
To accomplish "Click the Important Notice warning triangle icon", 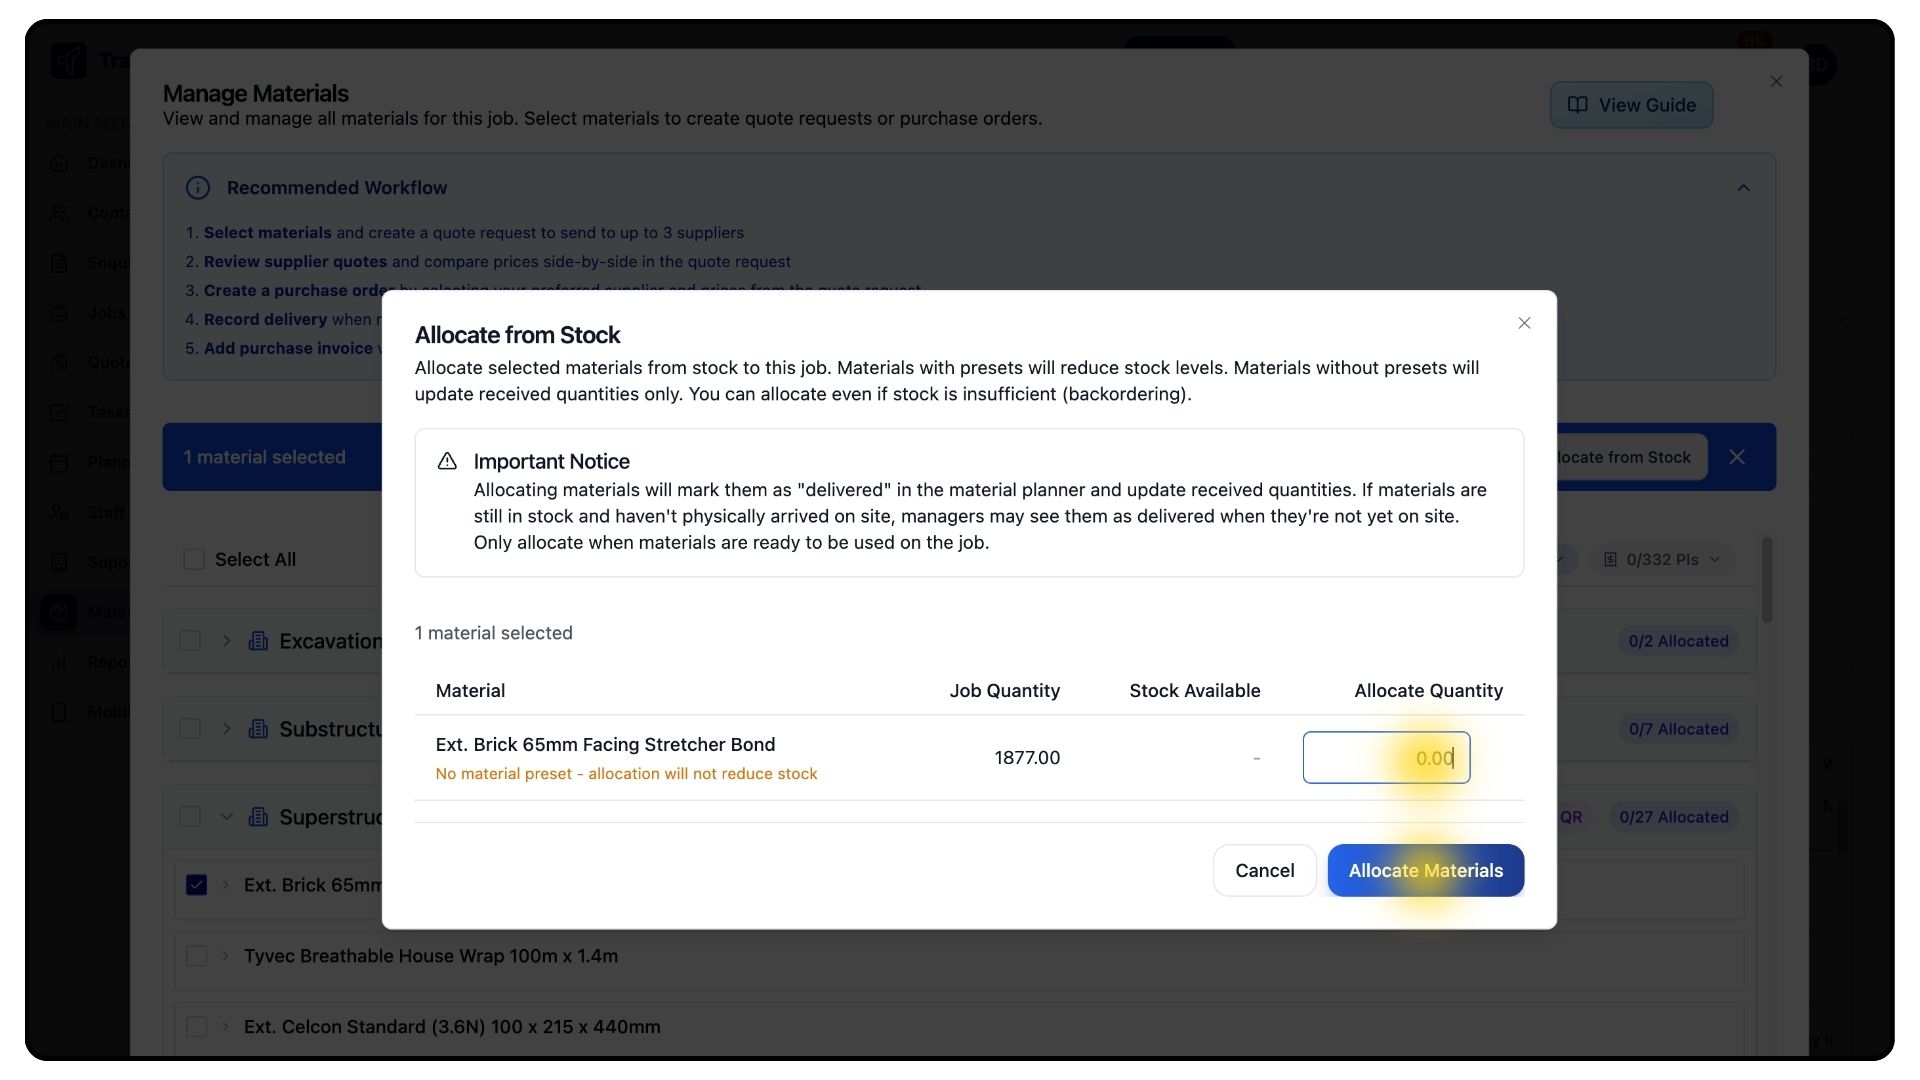I will coord(447,461).
